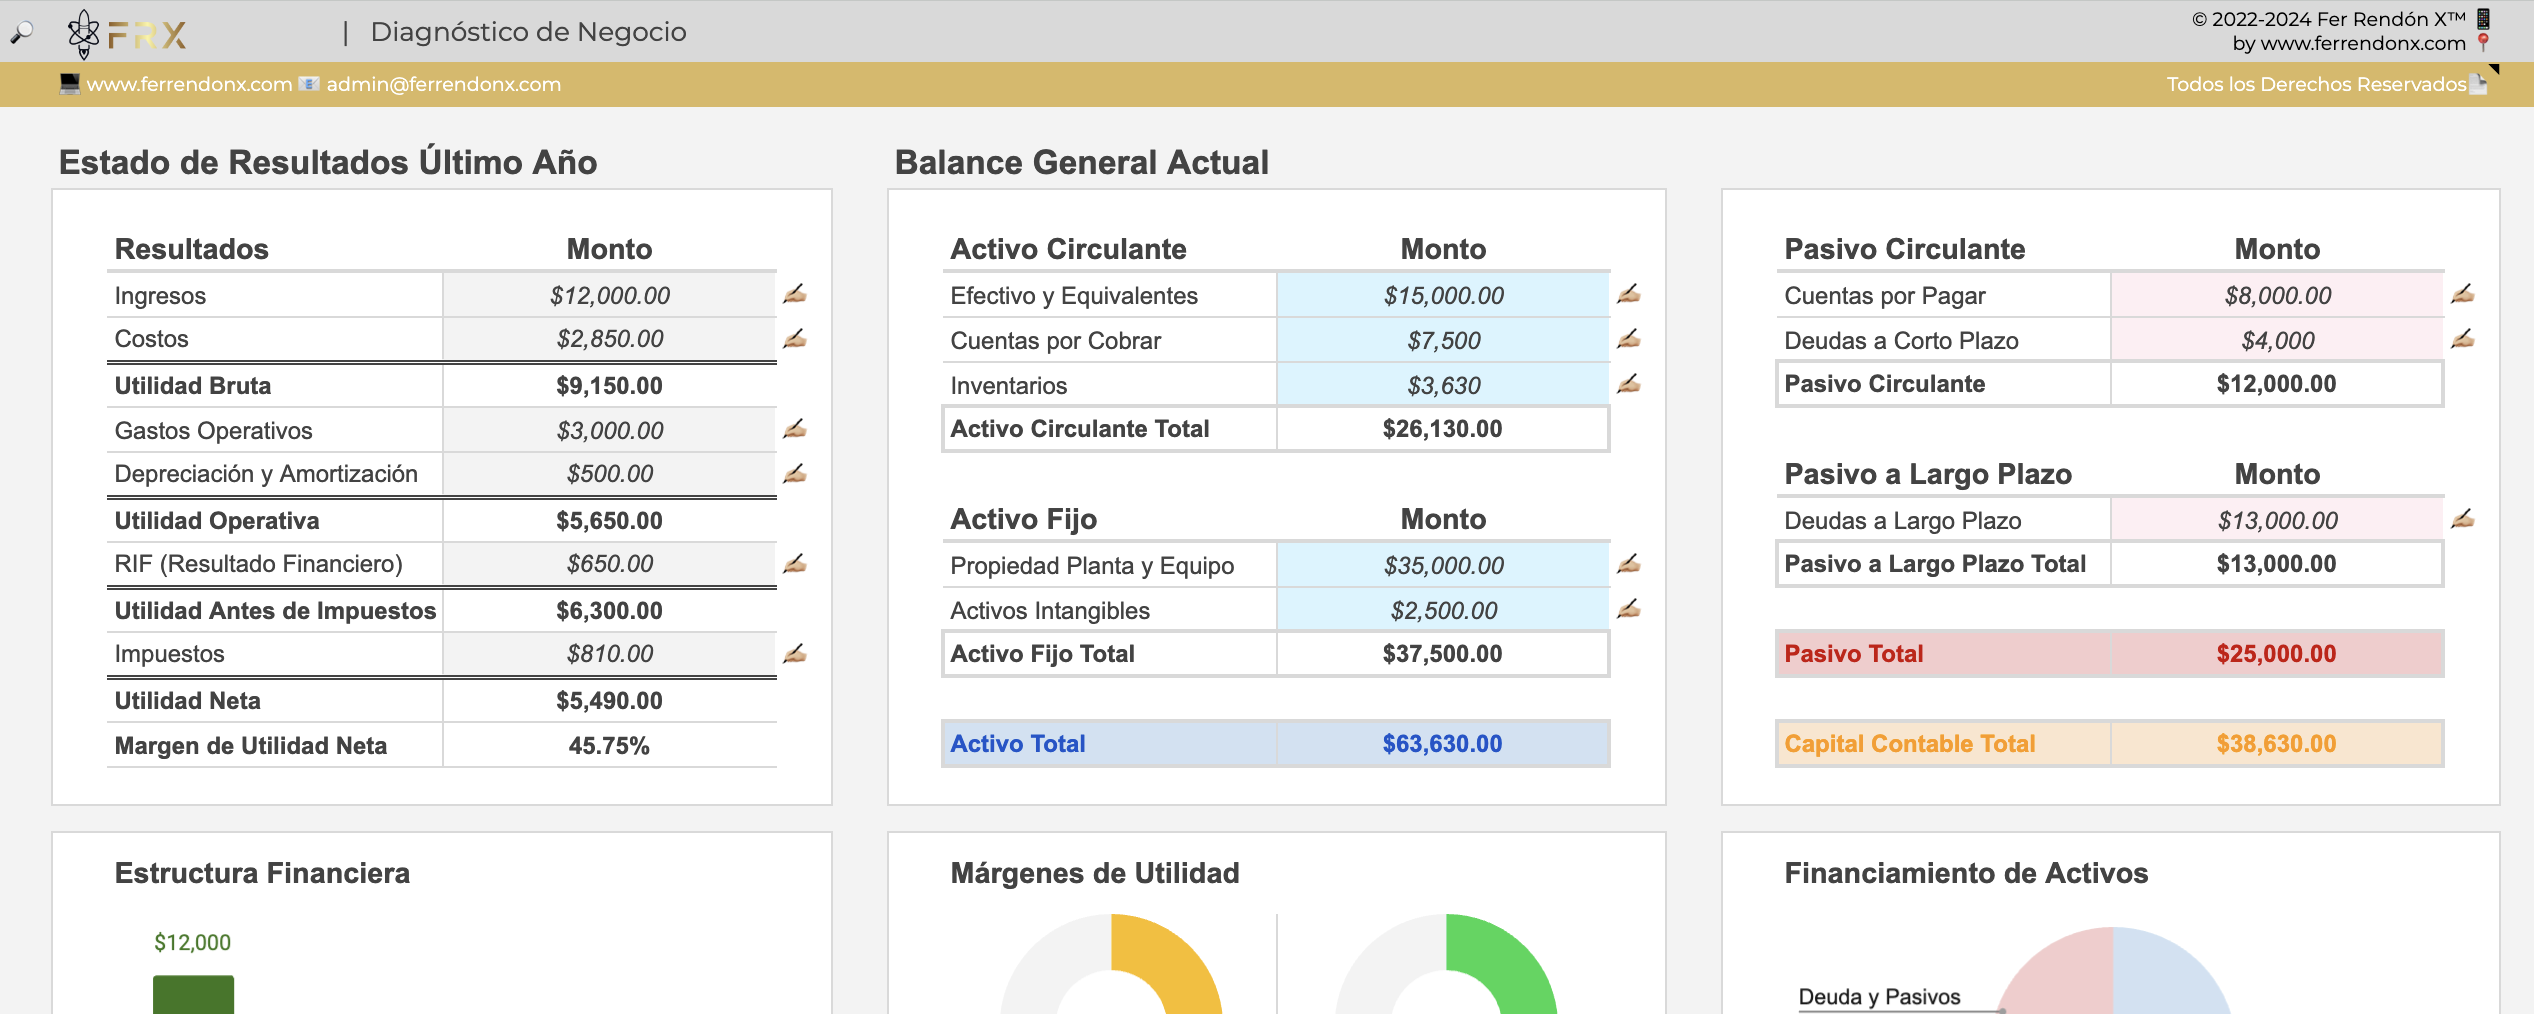The image size is (2534, 1014).
Task: Click edit icon for Deudas a Largo Plazo
Action: (2463, 519)
